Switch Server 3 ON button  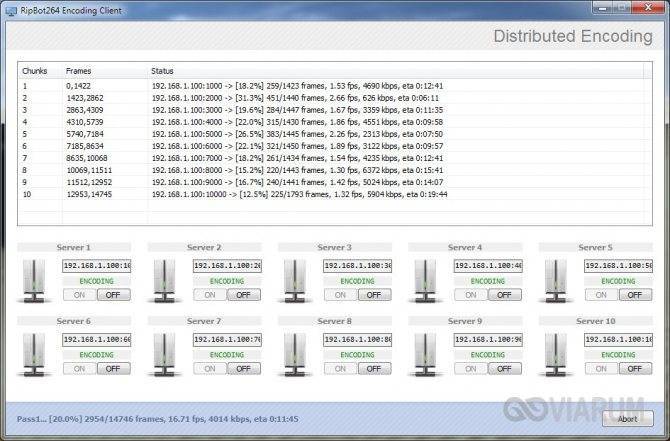tap(340, 295)
